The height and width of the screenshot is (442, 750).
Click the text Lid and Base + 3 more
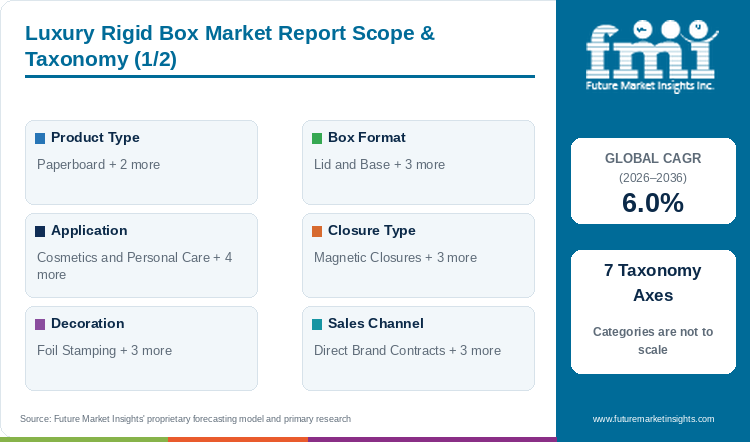379,165
